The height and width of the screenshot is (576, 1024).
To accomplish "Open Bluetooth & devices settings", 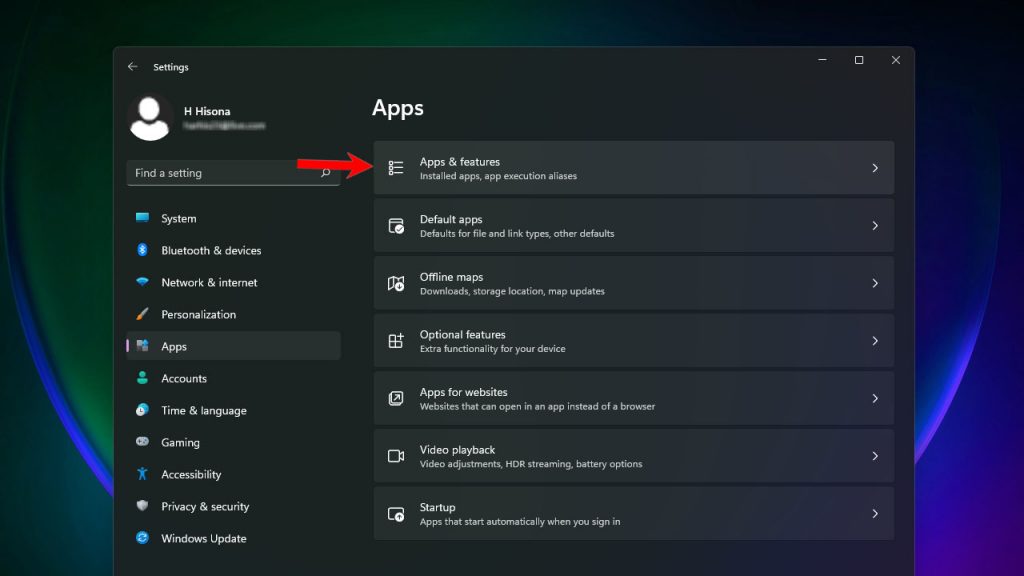I will tap(233, 250).
